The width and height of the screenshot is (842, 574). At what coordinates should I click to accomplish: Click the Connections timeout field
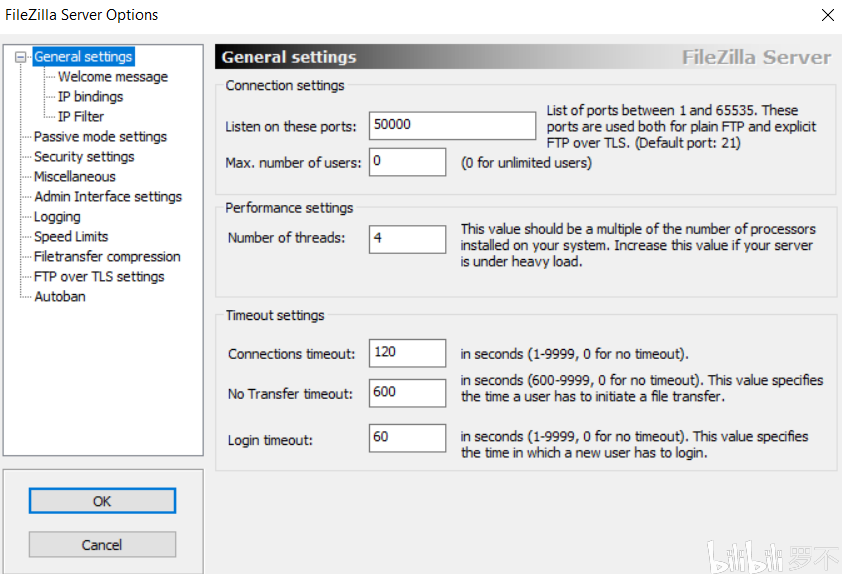[407, 353]
